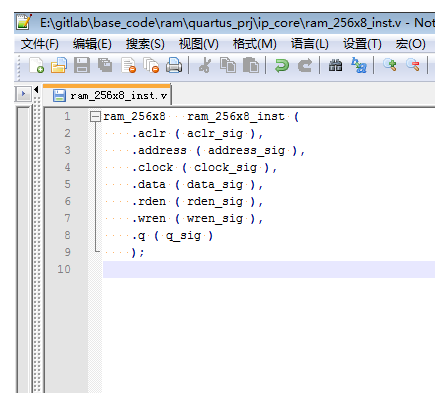Open the 语言(L) menu

pyautogui.click(x=309, y=44)
